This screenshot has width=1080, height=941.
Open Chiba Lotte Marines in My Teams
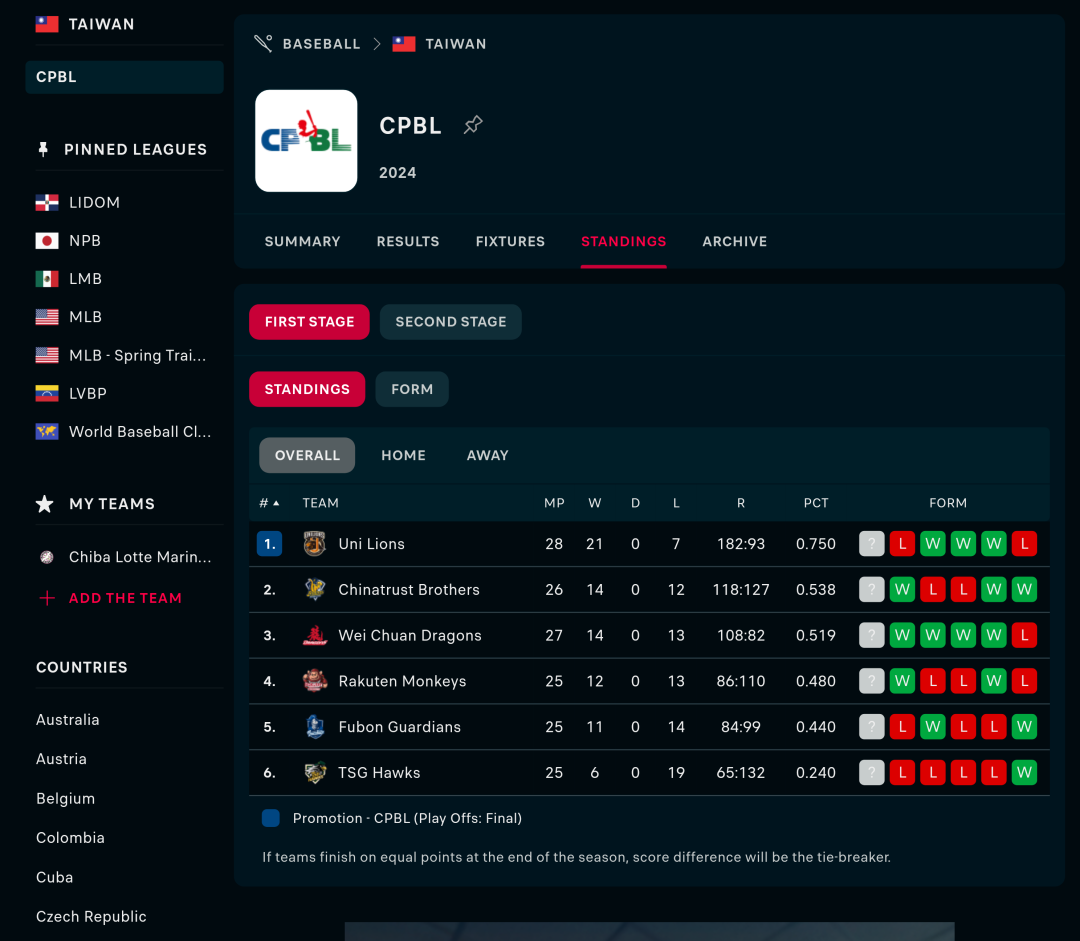pos(140,557)
